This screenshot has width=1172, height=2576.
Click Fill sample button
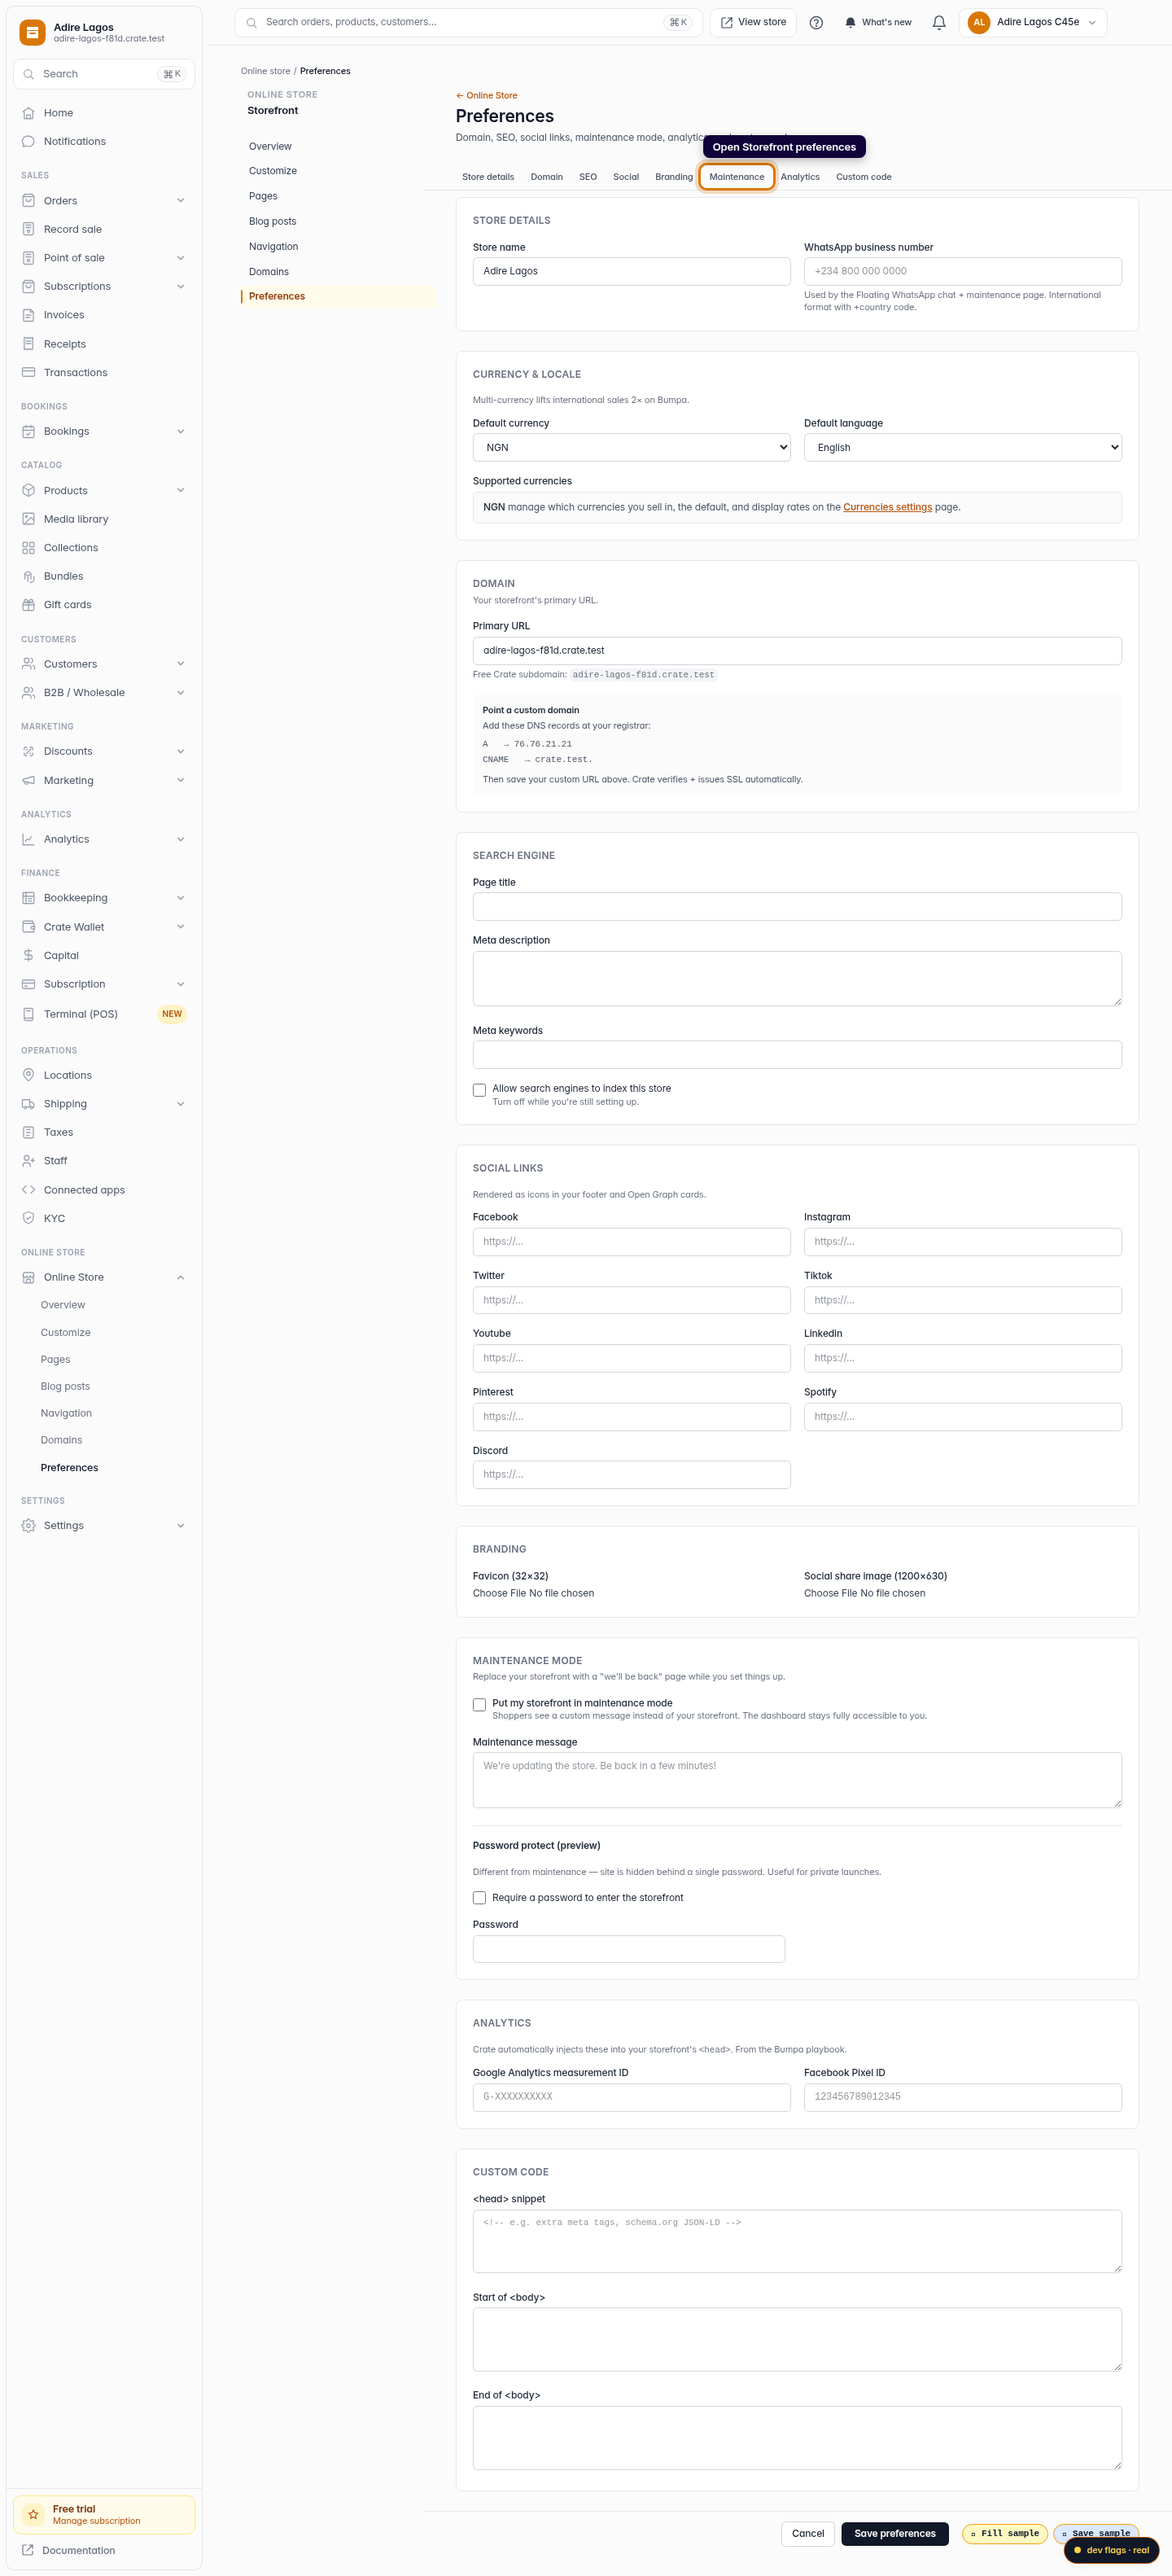[x=1004, y=2534]
